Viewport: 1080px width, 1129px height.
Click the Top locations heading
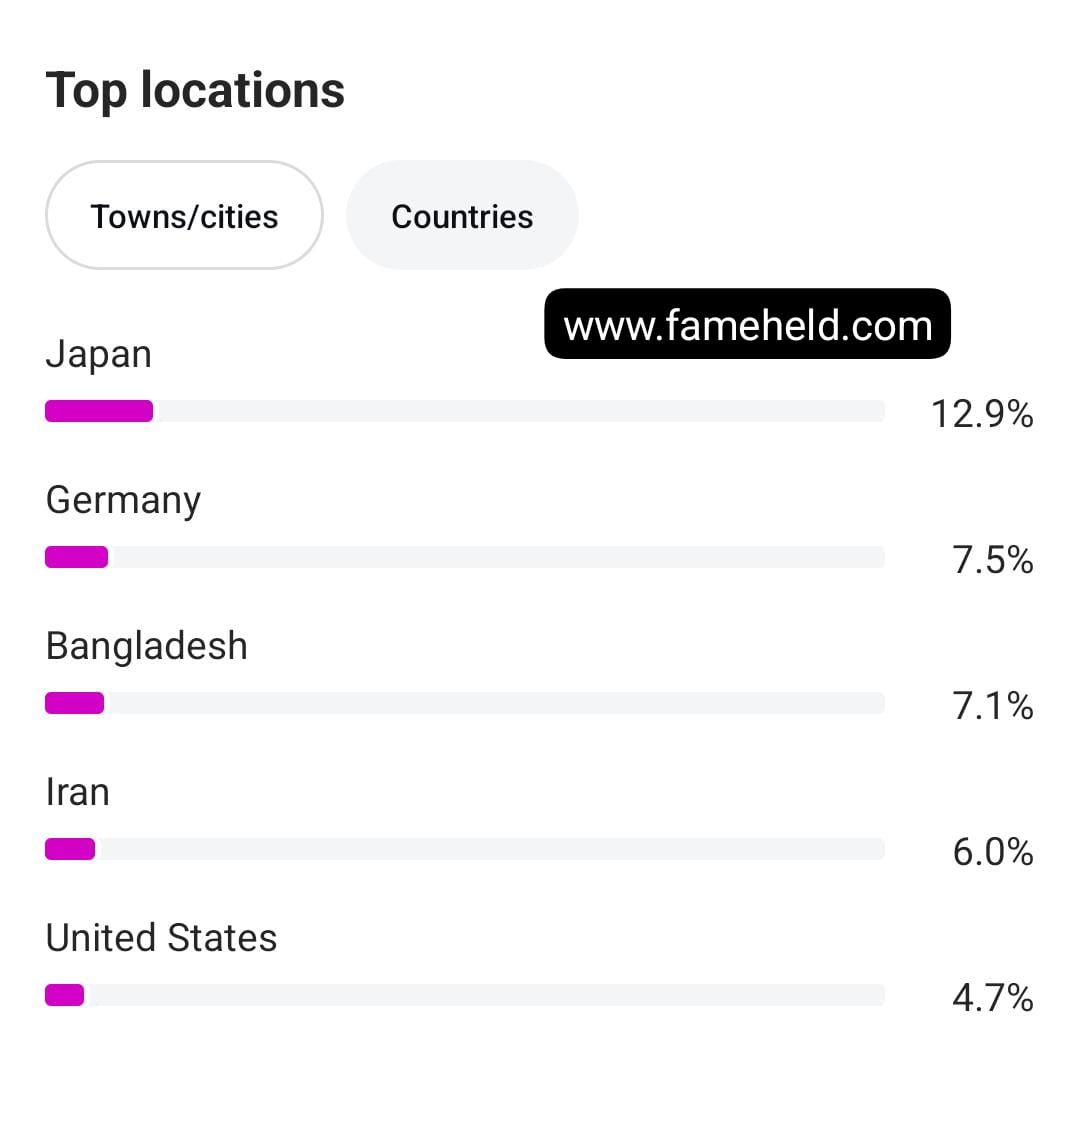pos(196,91)
